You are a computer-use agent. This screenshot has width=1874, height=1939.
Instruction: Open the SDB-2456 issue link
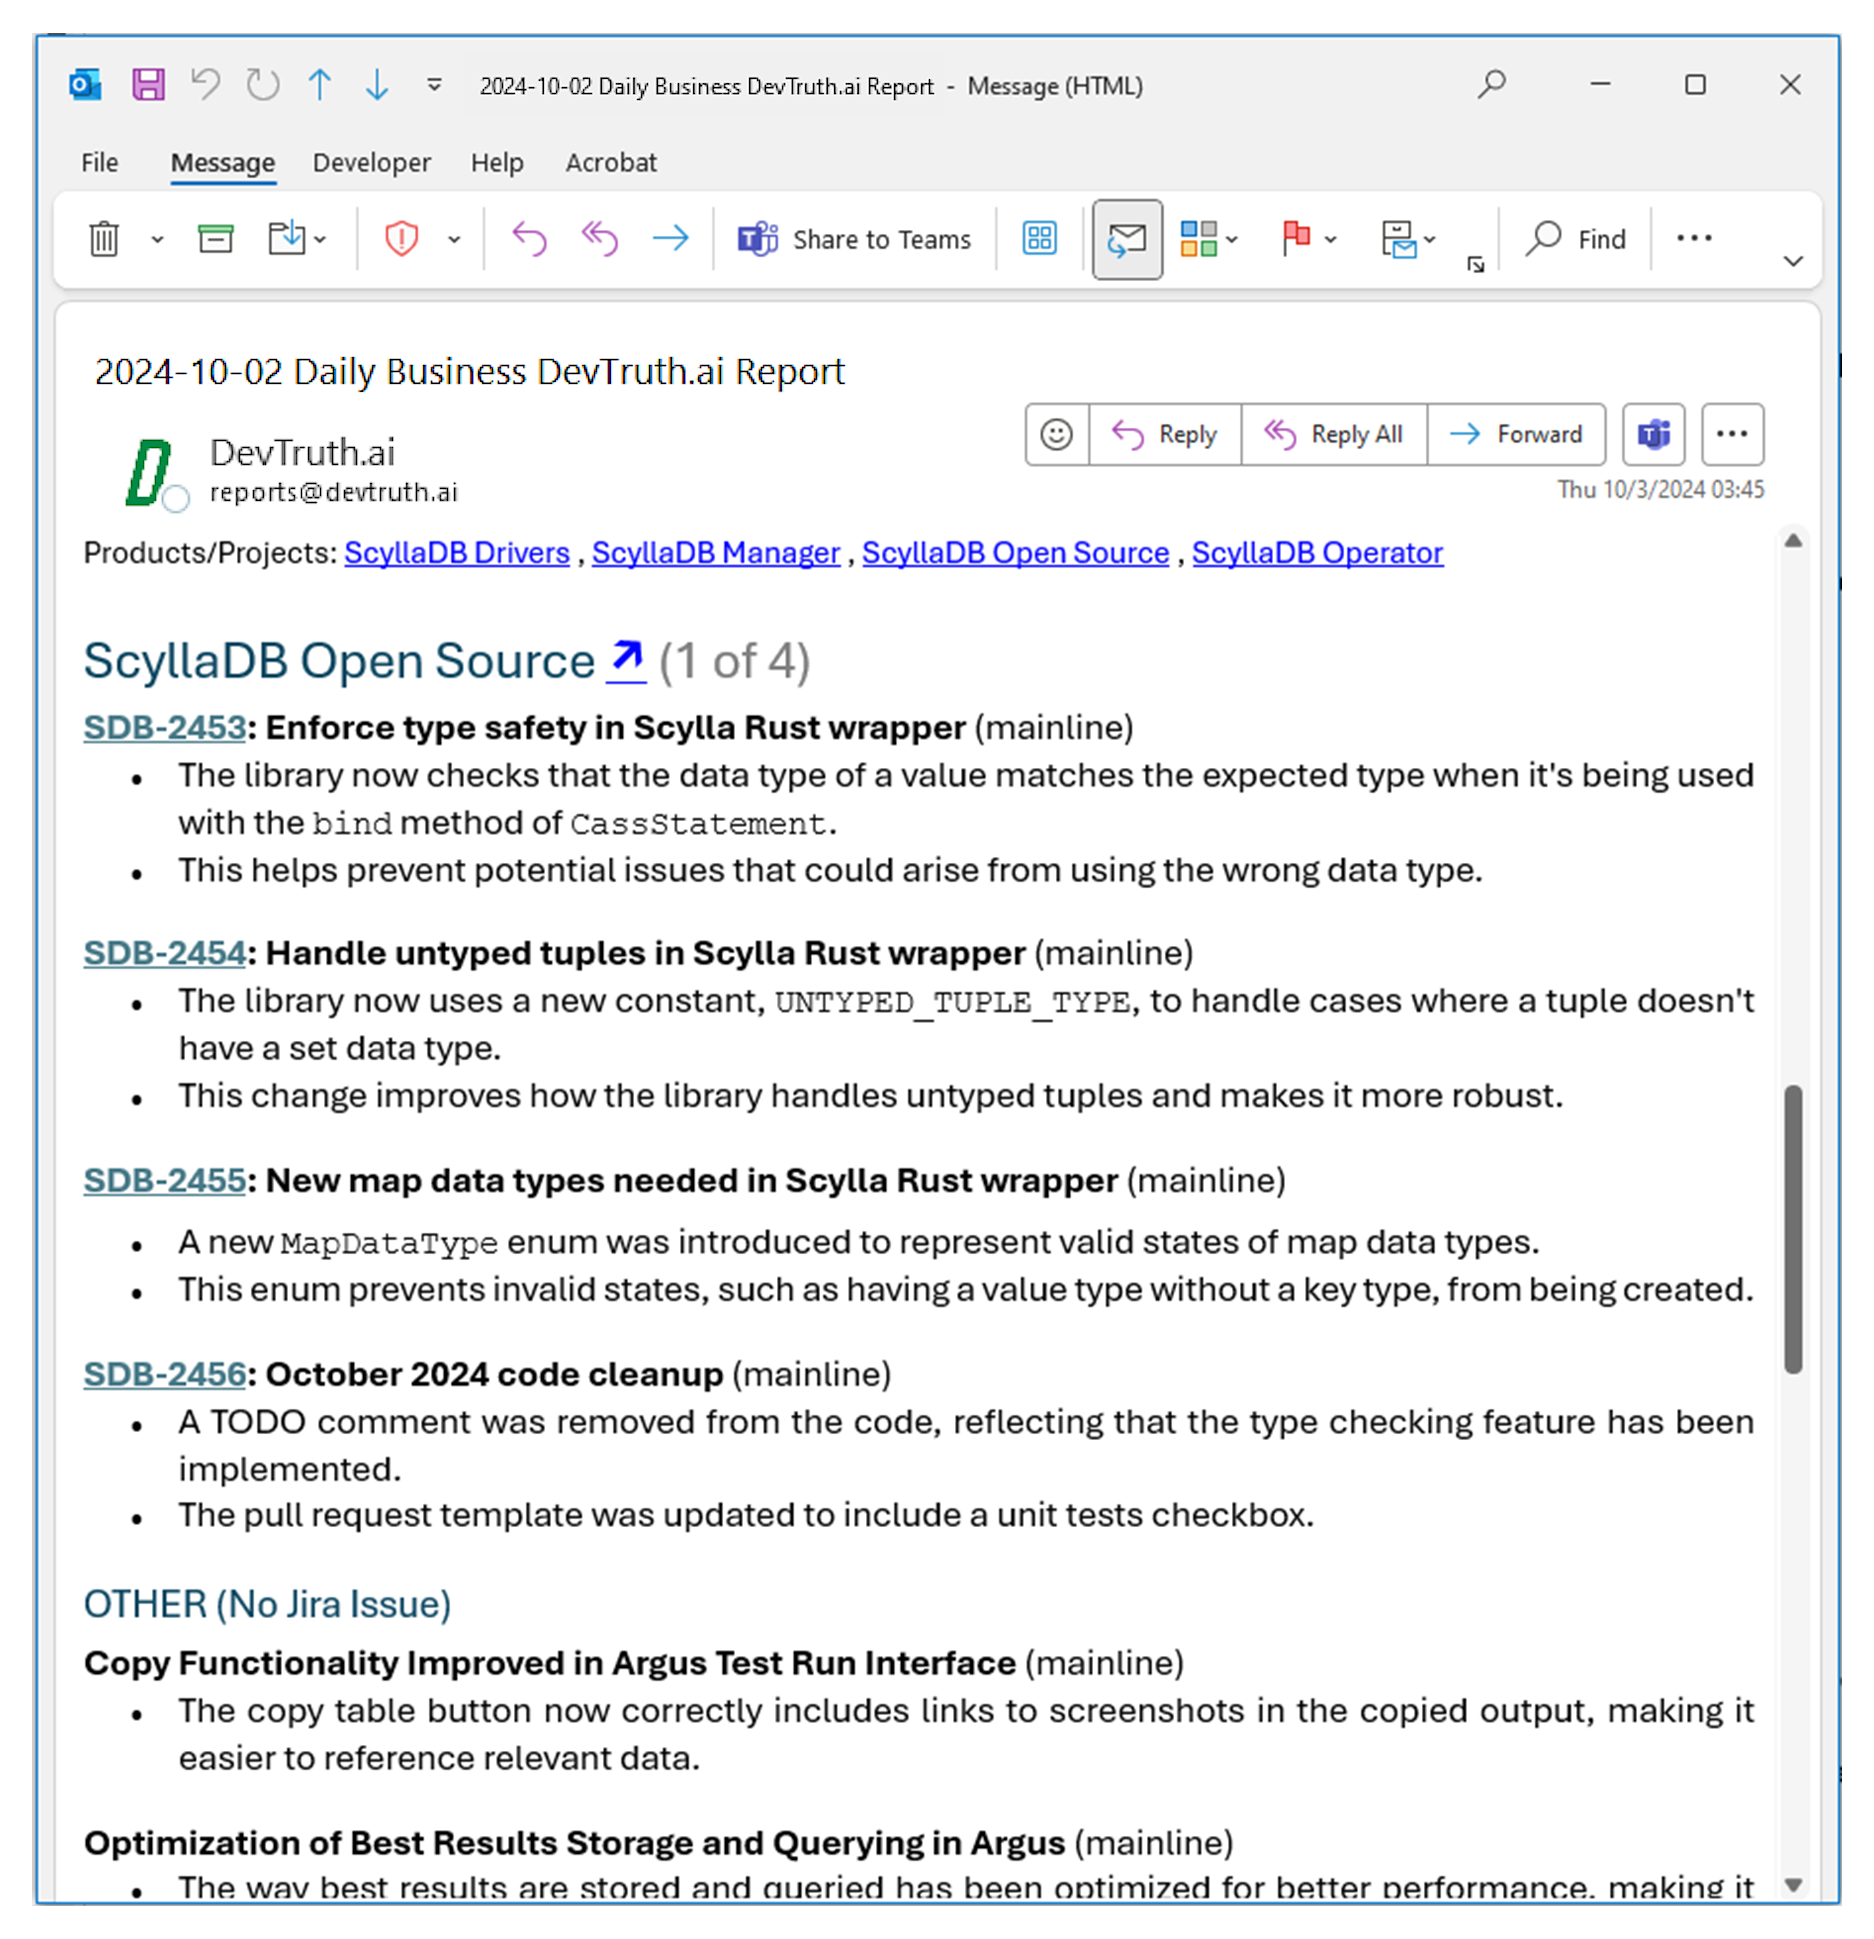[164, 1374]
